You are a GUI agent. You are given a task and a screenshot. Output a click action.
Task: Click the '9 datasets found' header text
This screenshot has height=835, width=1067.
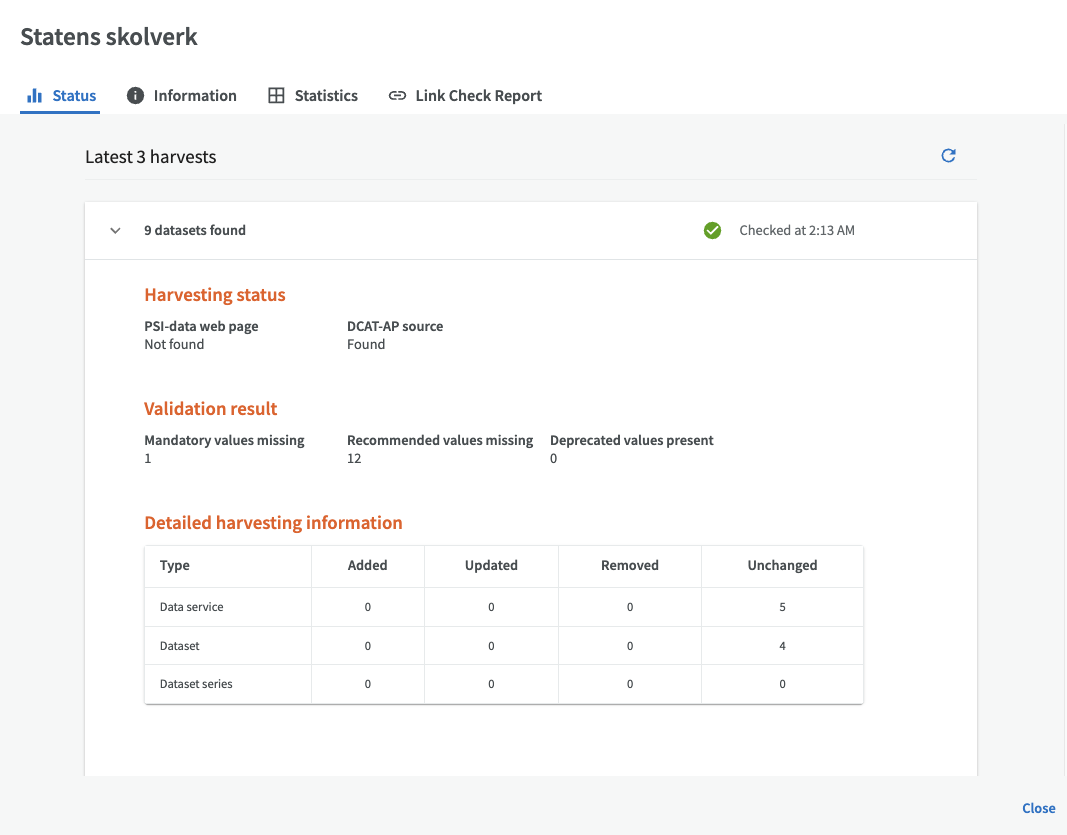click(195, 230)
